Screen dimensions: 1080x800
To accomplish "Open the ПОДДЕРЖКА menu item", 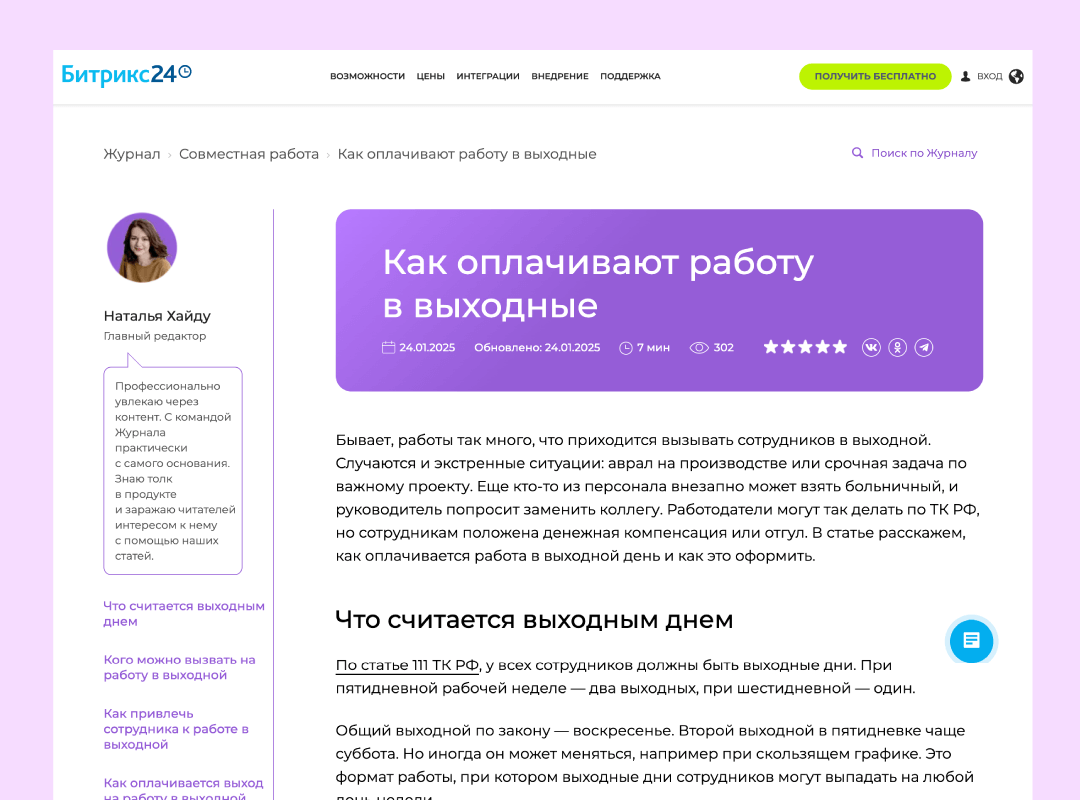I will pyautogui.click(x=630, y=76).
